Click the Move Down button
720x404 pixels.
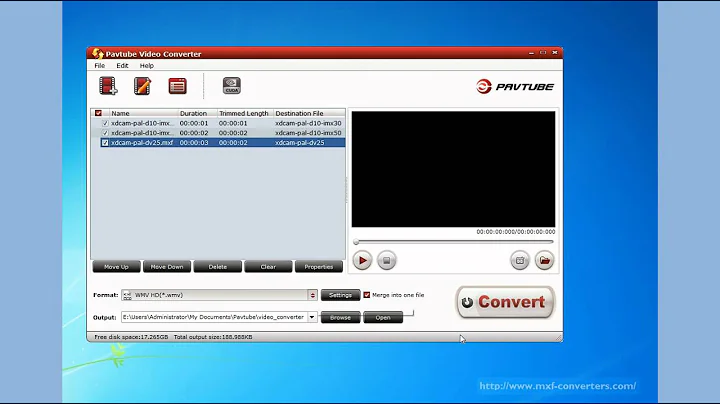pos(167,267)
